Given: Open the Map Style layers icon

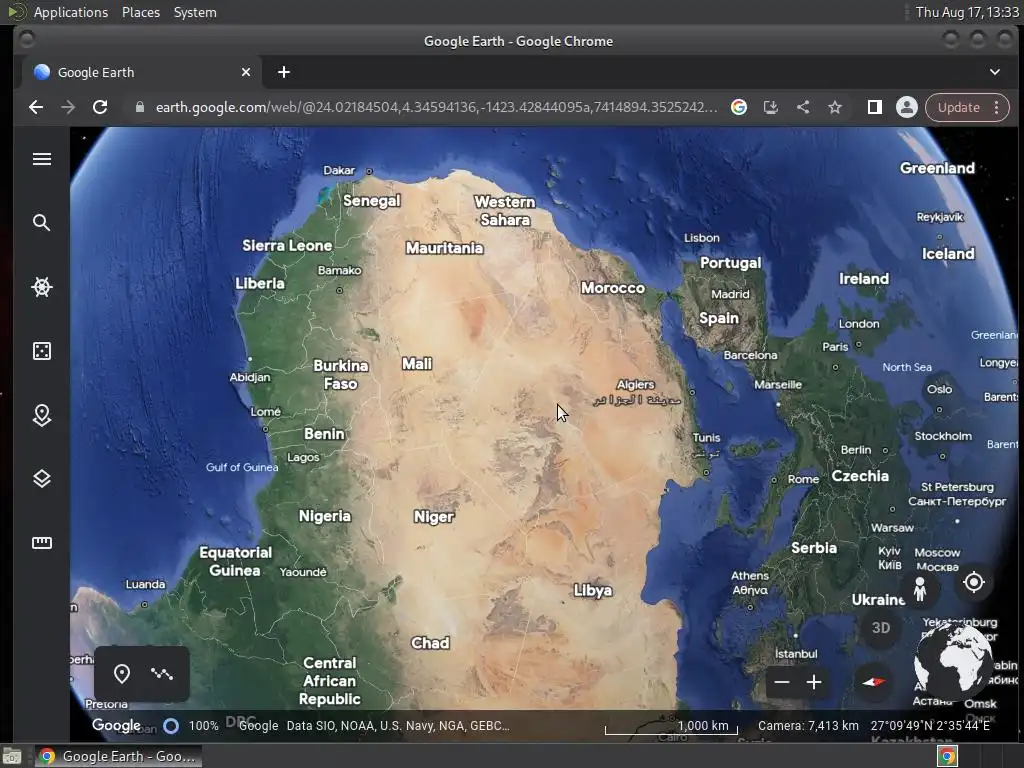Looking at the screenshot, I should pyautogui.click(x=42, y=479).
